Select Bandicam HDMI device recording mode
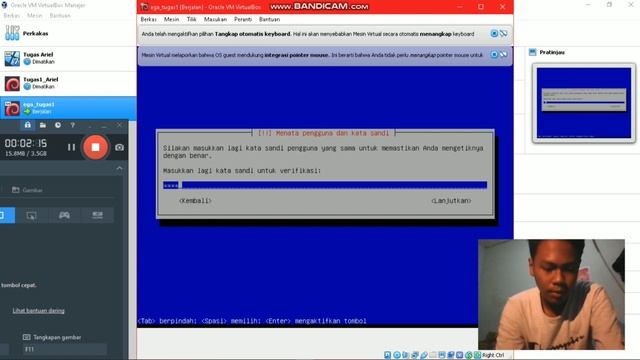The image size is (640, 360). click(x=97, y=215)
